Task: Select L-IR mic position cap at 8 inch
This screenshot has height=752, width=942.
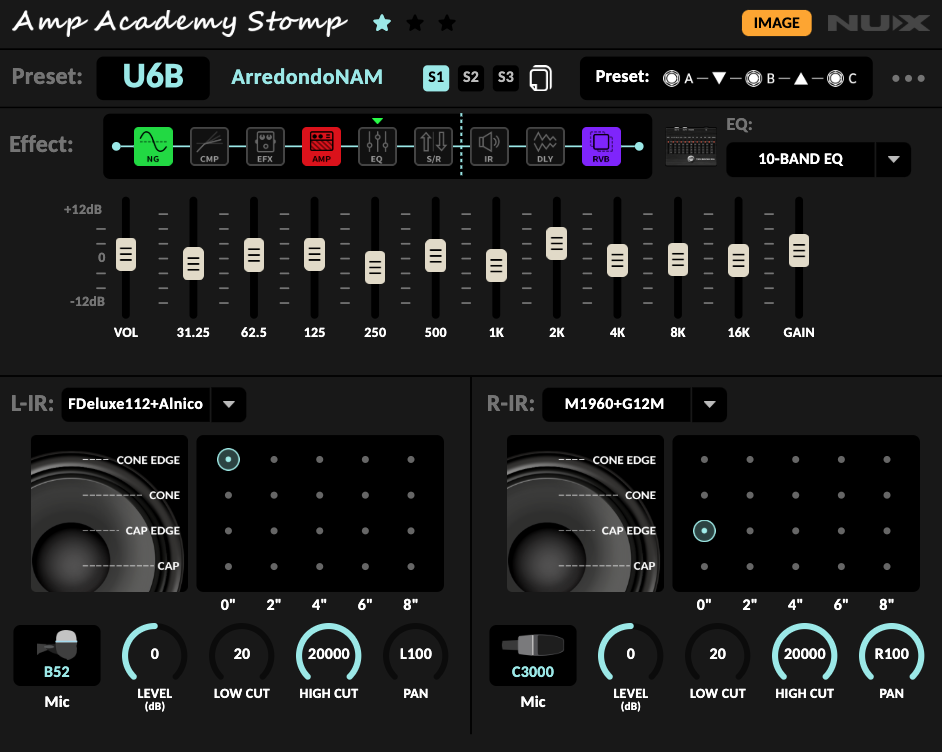Action: tap(411, 566)
